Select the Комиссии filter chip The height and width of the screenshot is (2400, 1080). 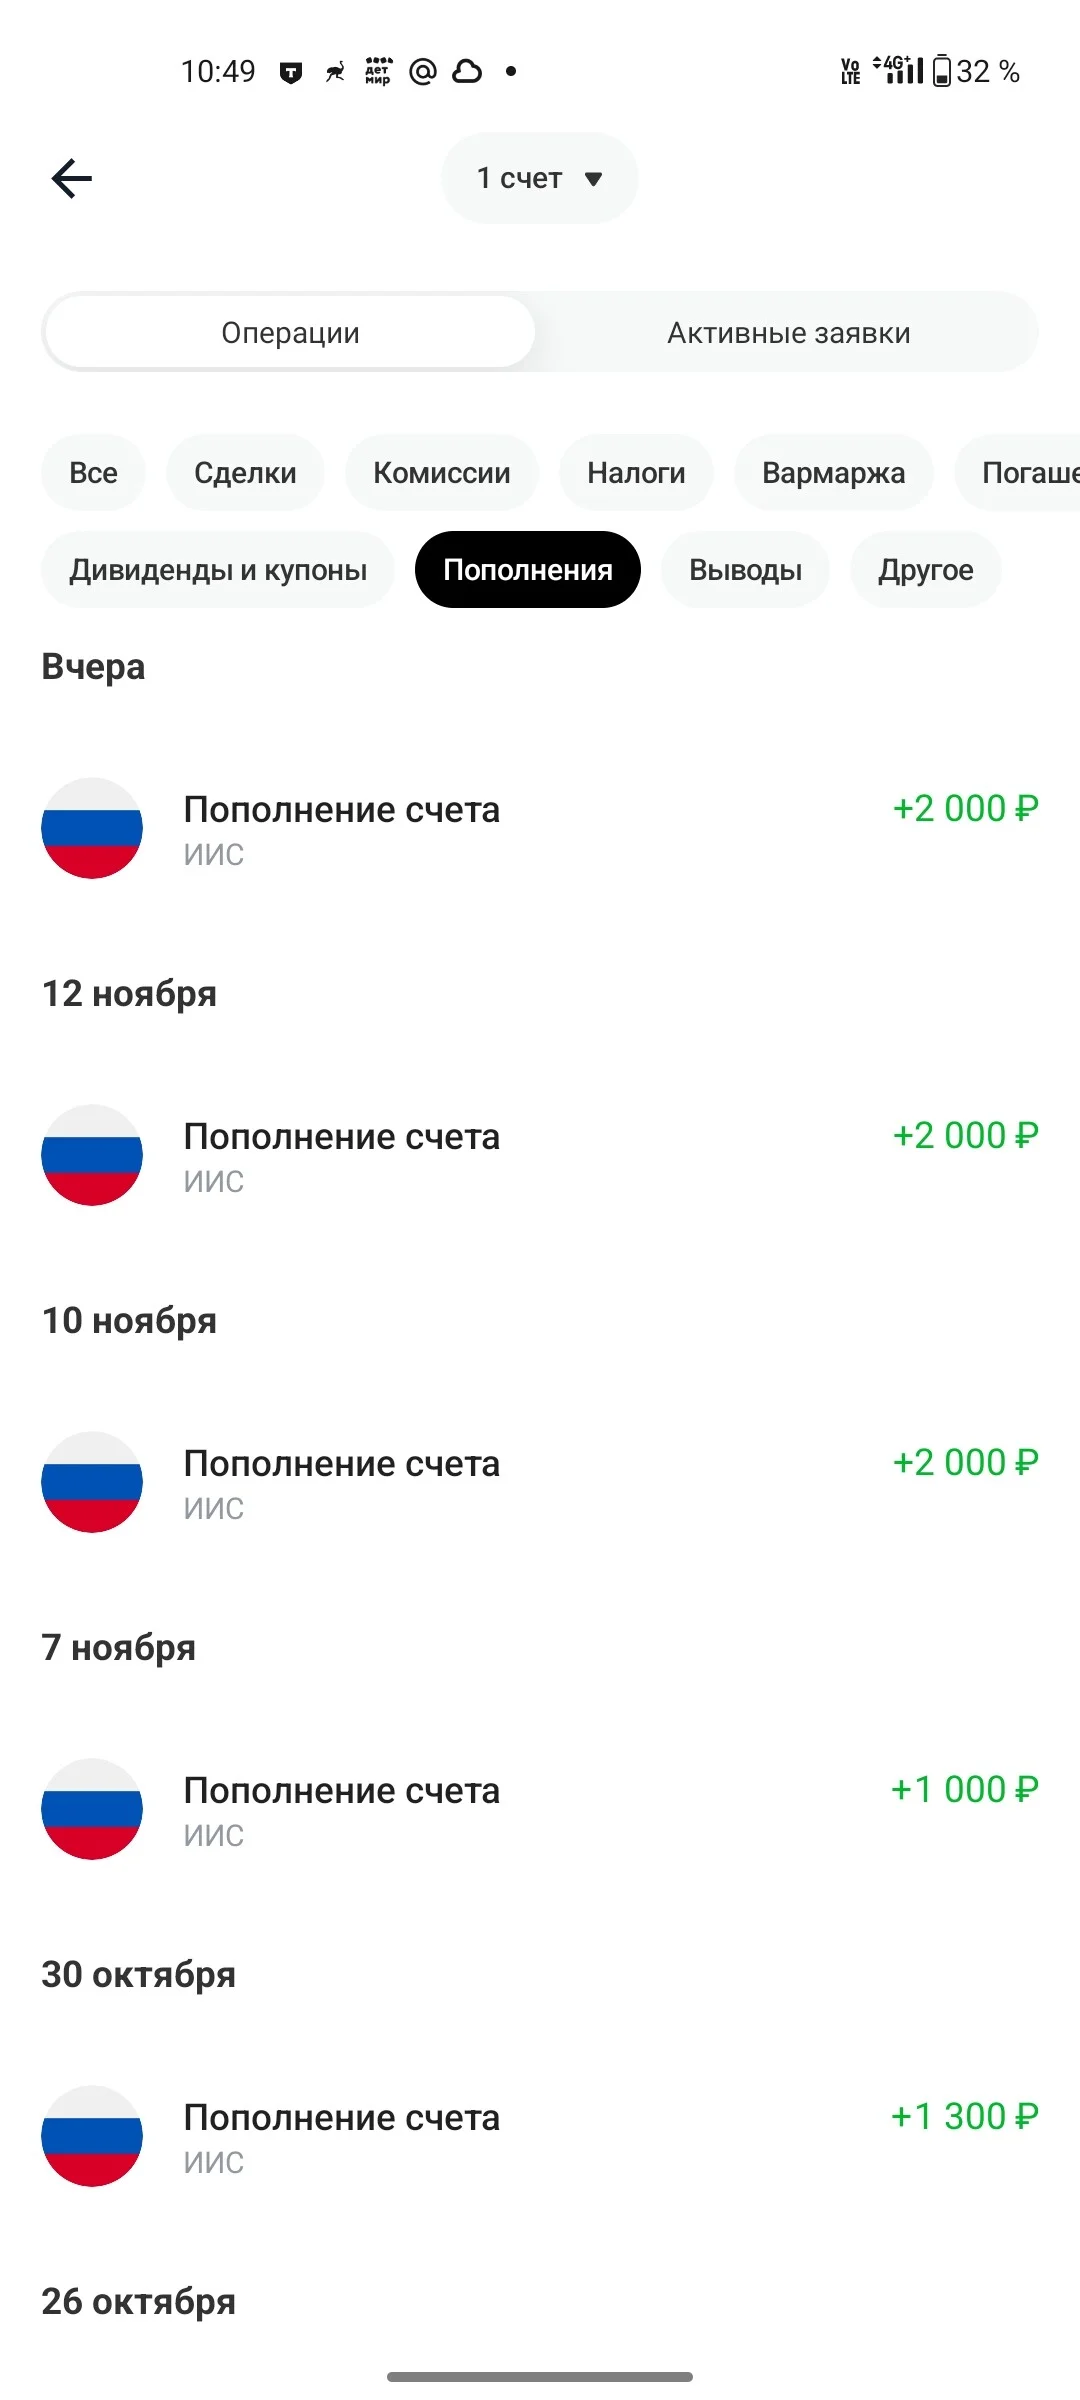click(442, 472)
